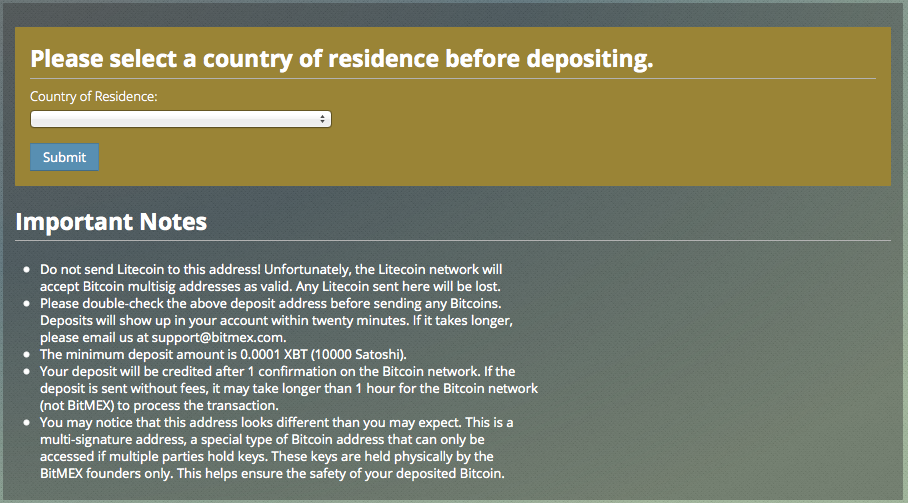Click the 'Important Notes' heading
This screenshot has width=908, height=503.
click(111, 222)
